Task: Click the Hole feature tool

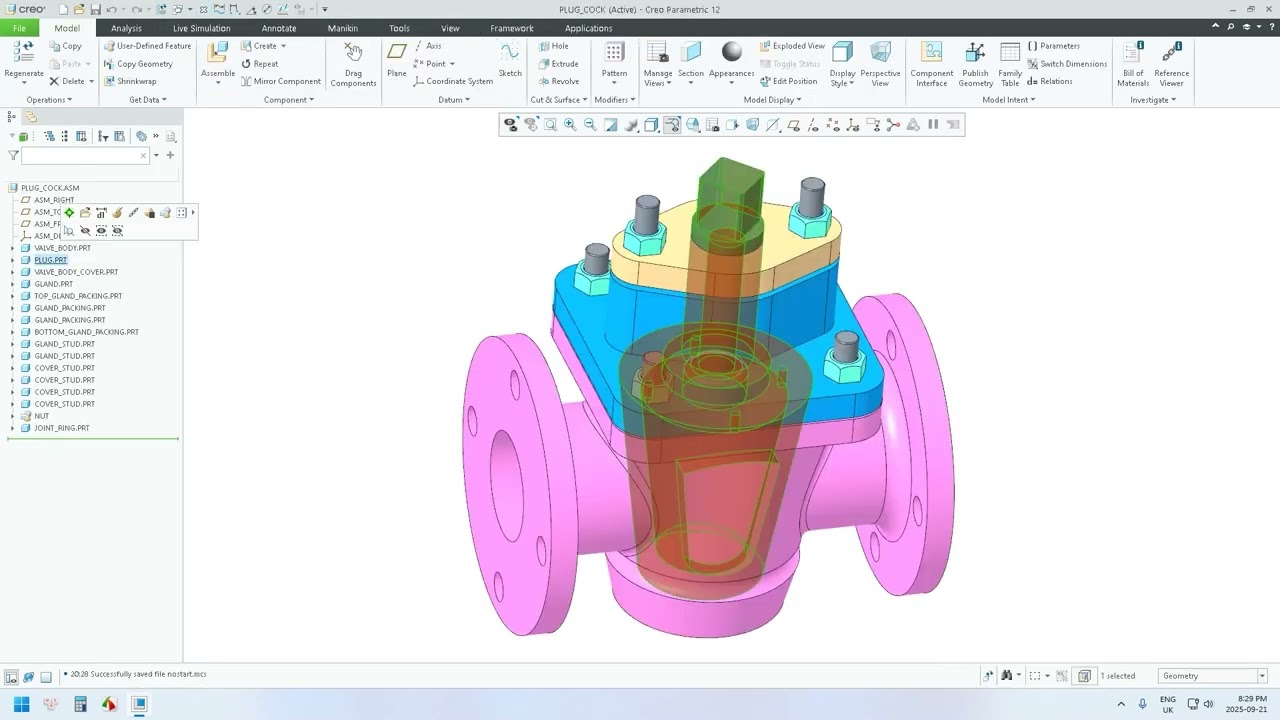Action: point(553,46)
